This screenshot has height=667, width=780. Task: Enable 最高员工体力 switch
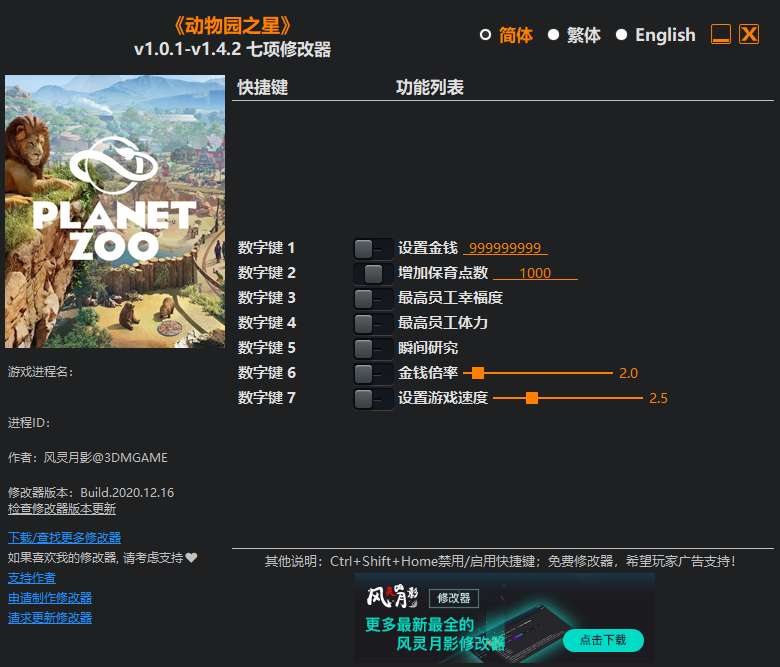pos(373,323)
